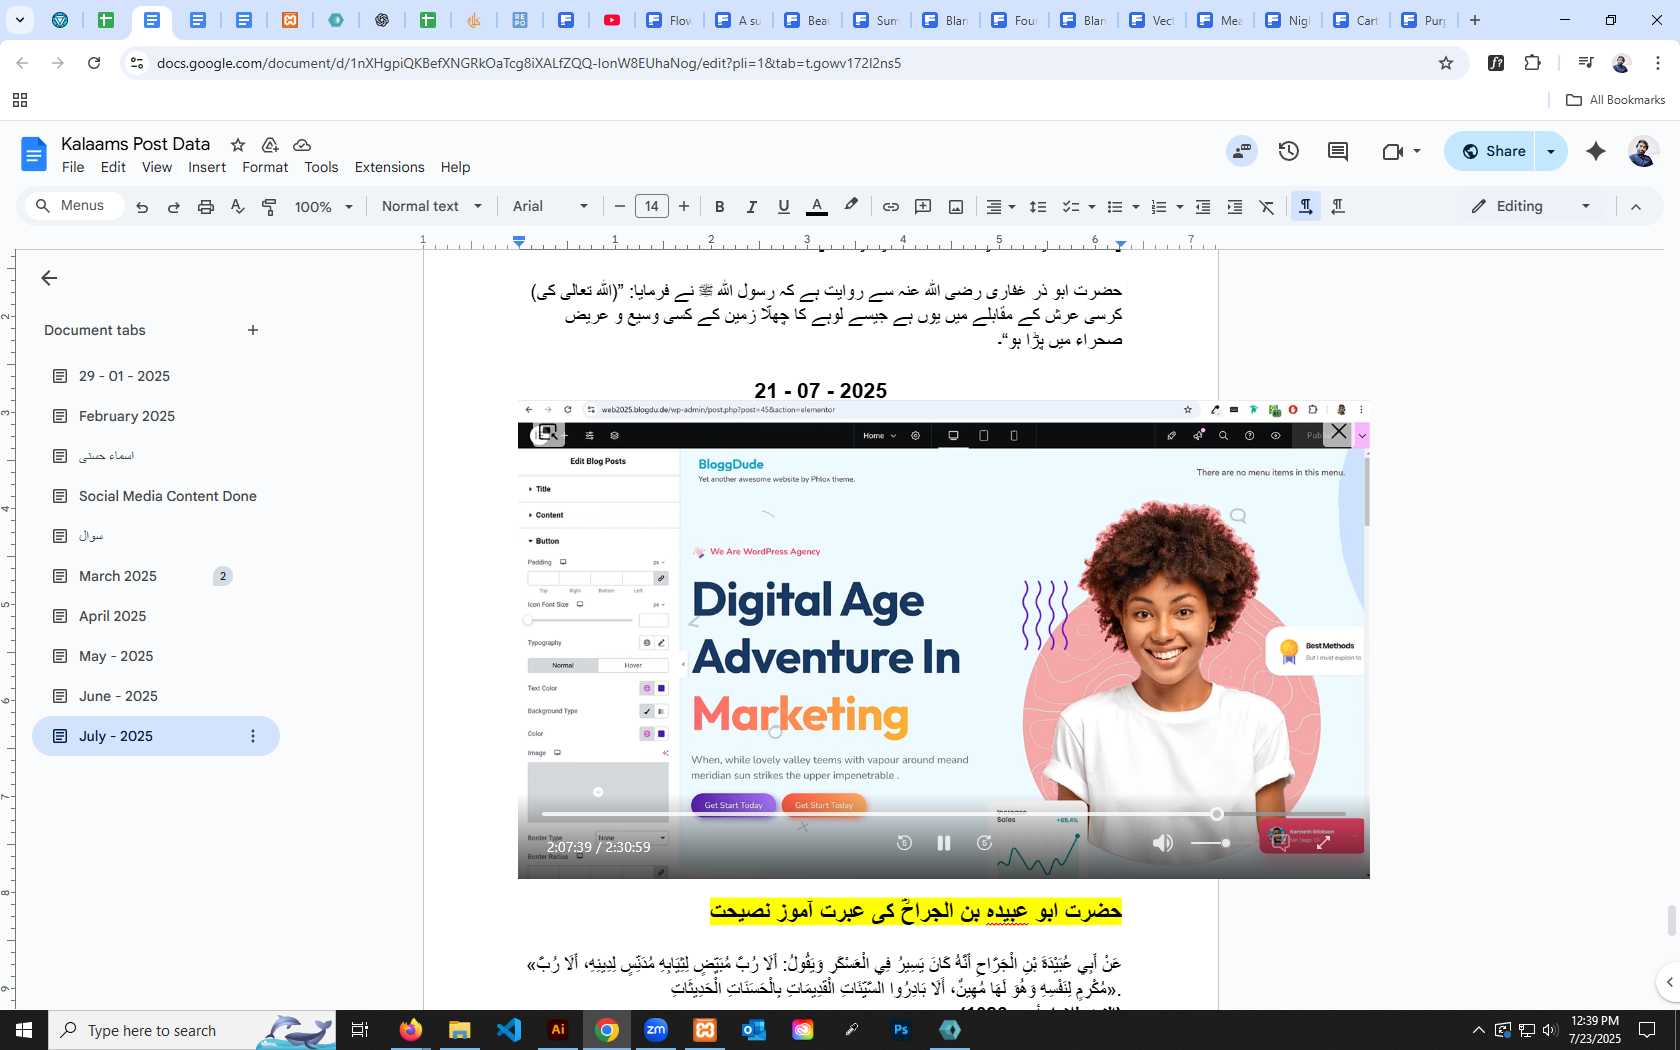Redo the last action in the toolbar
1680x1050 pixels.
point(174,207)
